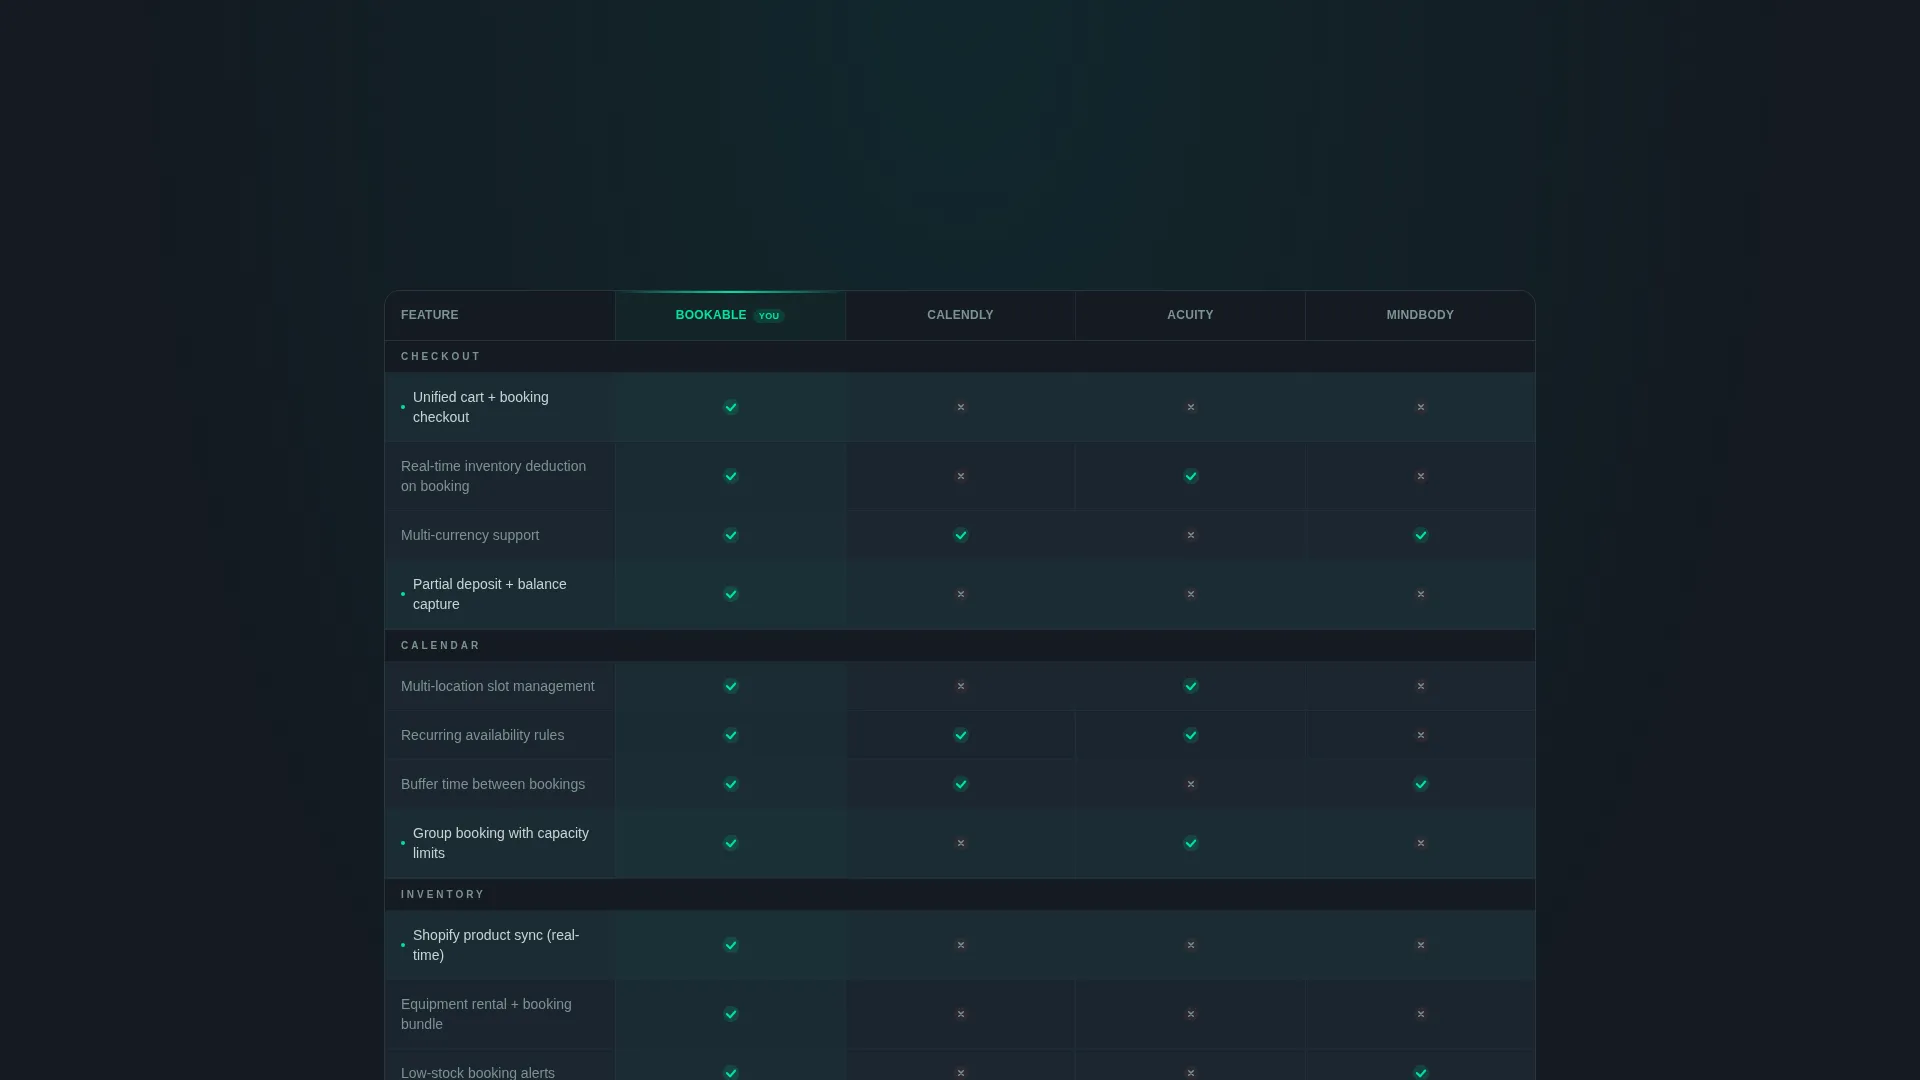The image size is (1920, 1080).
Task: Select Acuity checkmark in Real-time inventory deduction row
Action: tap(1191, 476)
